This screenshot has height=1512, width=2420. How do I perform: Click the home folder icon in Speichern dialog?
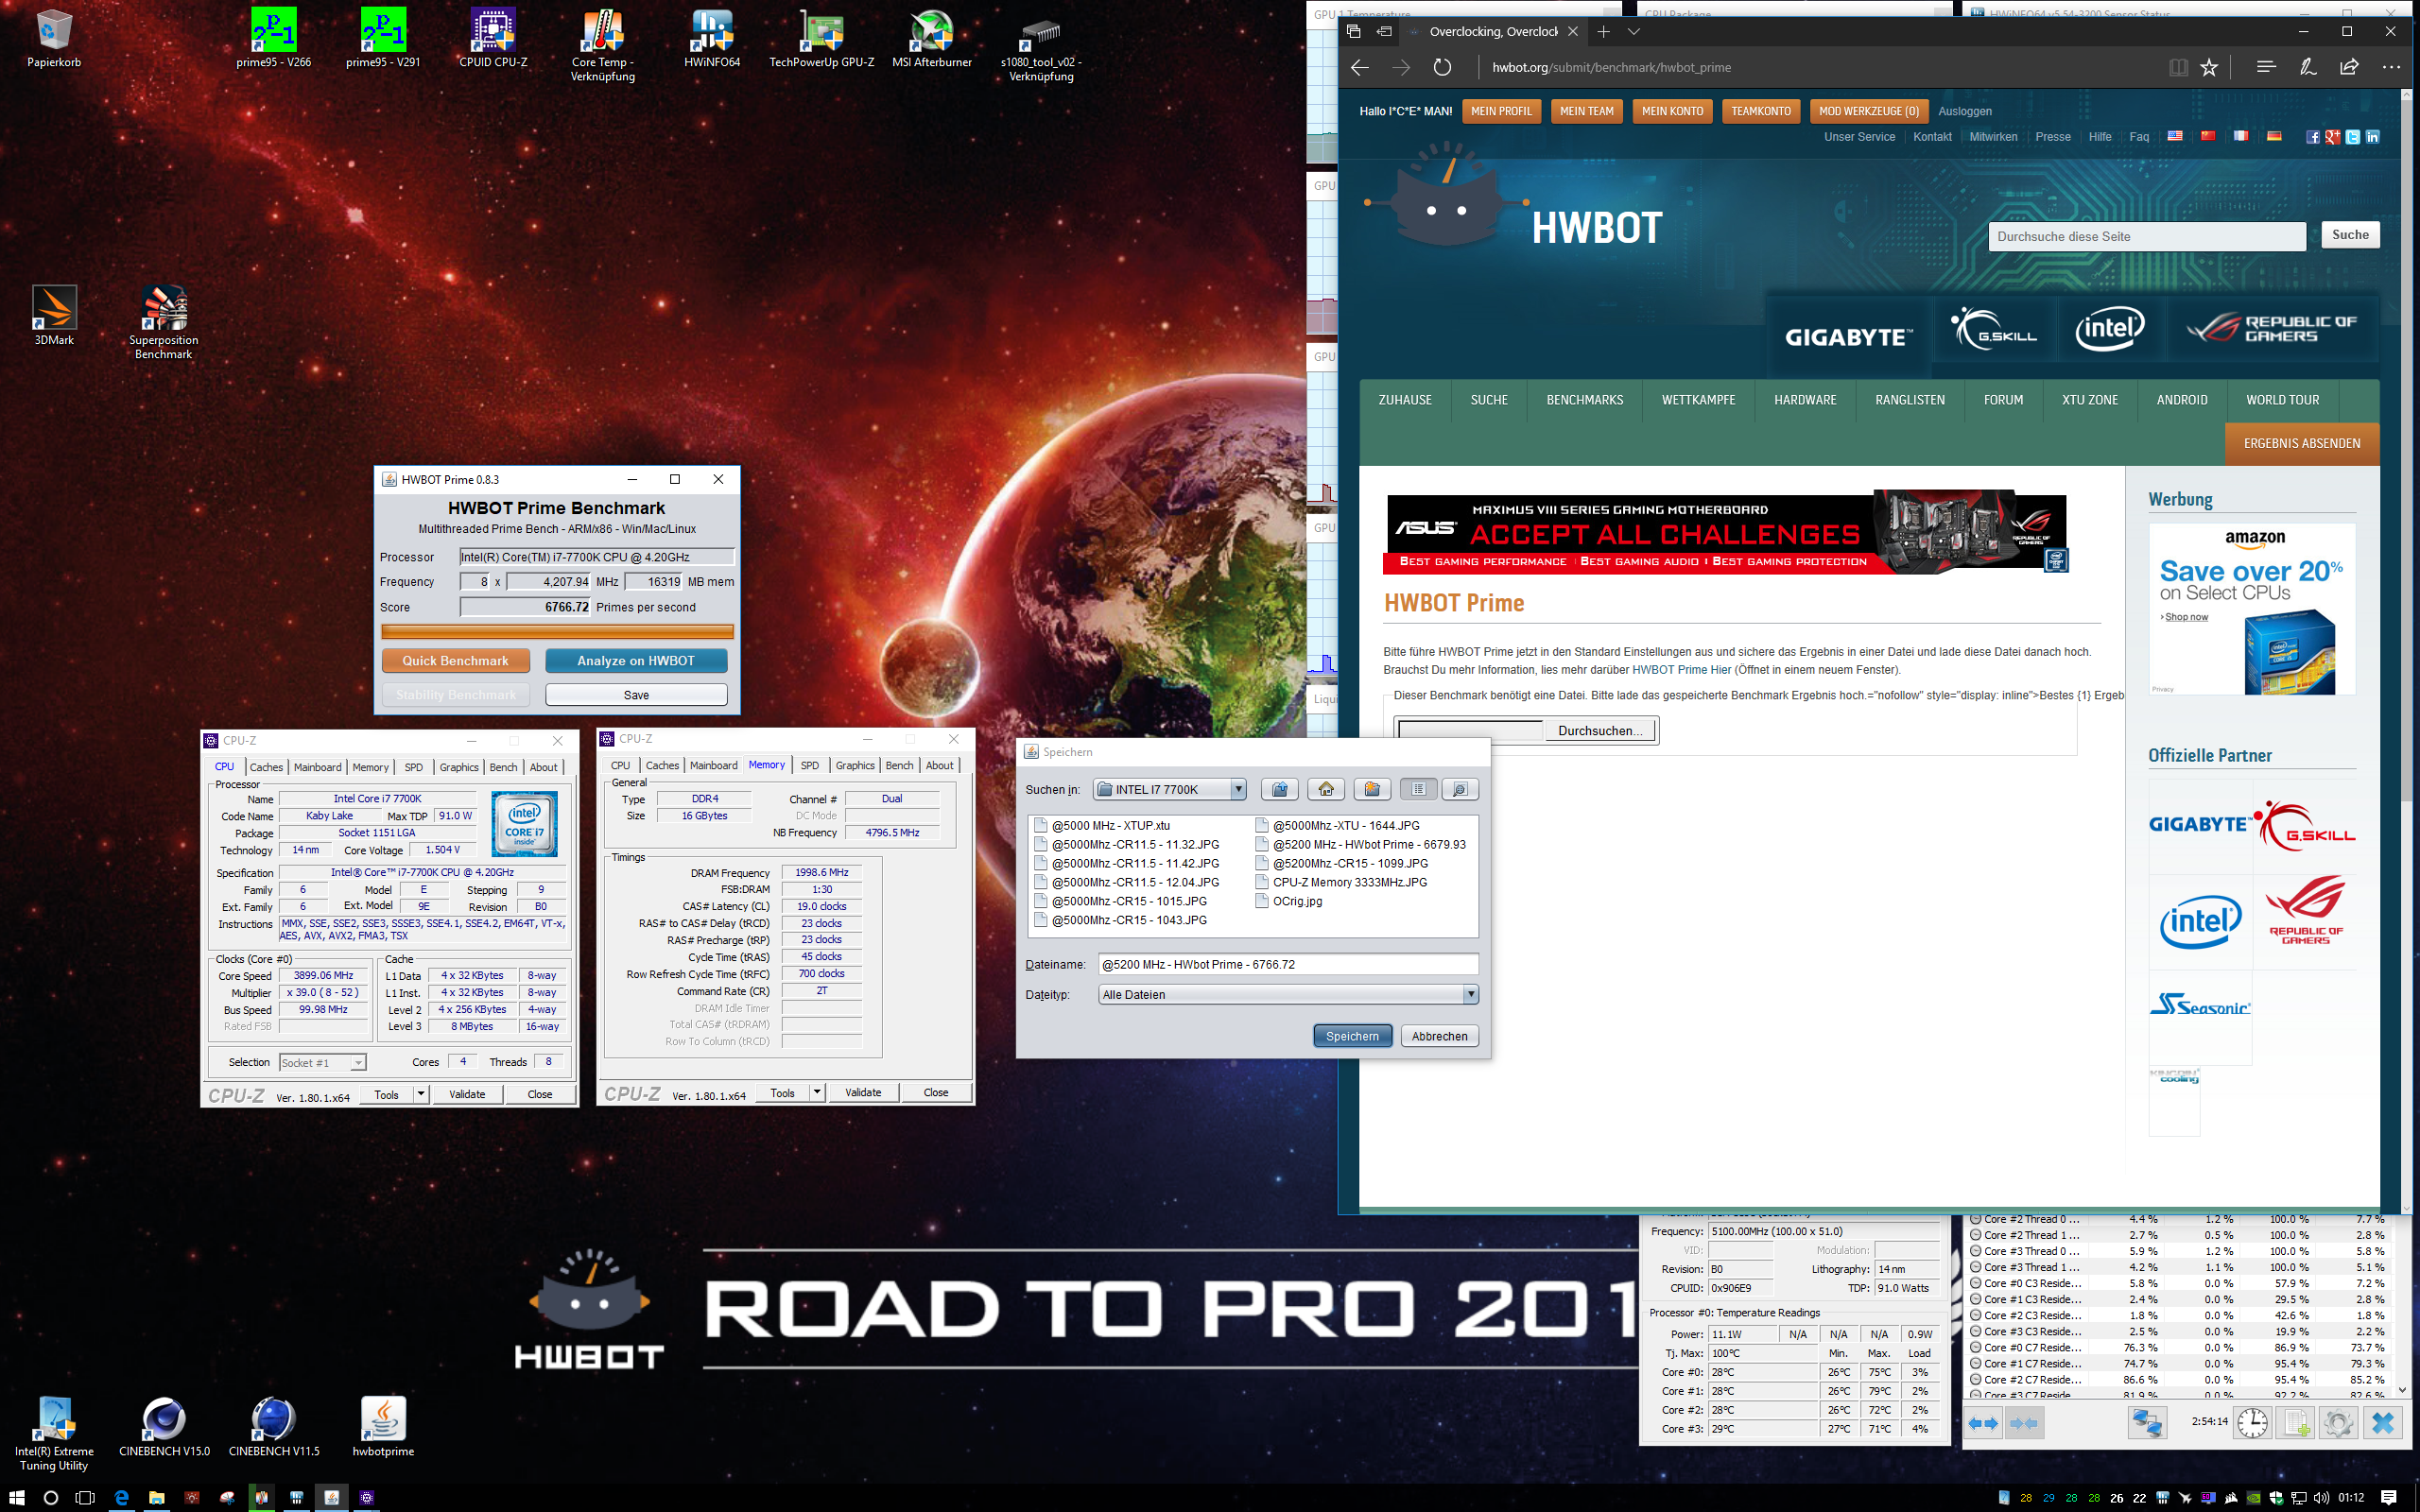click(x=1326, y=789)
